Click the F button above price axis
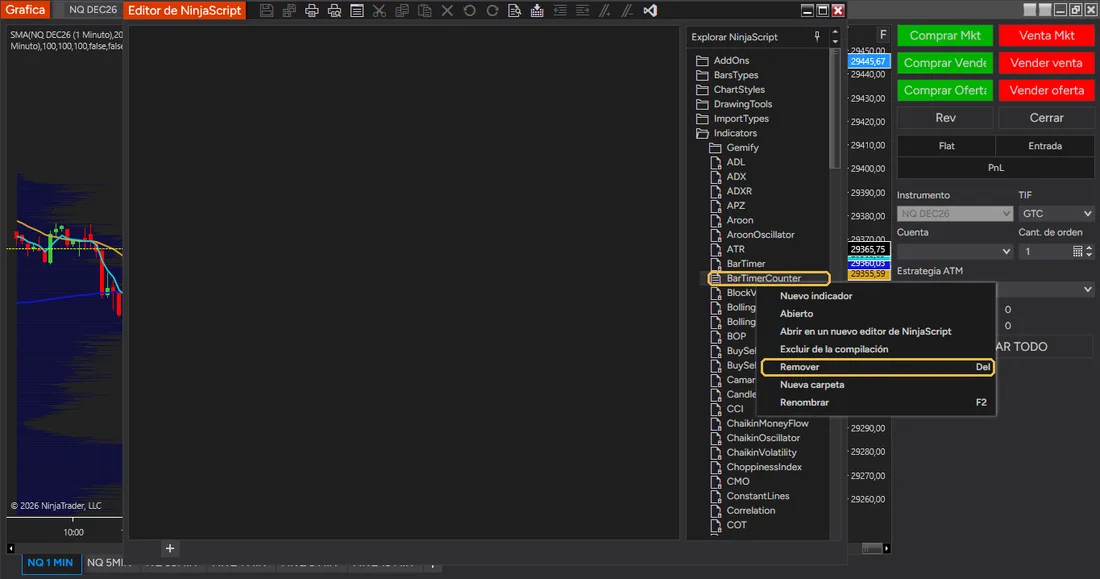This screenshot has width=1100, height=579. (883, 34)
